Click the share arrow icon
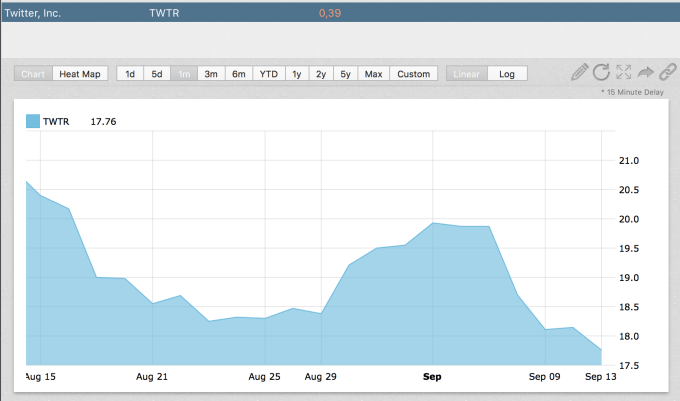This screenshot has height=401, width=680. click(645, 72)
